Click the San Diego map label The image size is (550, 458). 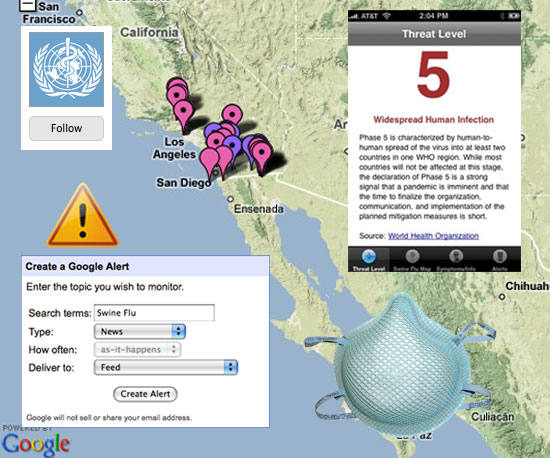[184, 183]
